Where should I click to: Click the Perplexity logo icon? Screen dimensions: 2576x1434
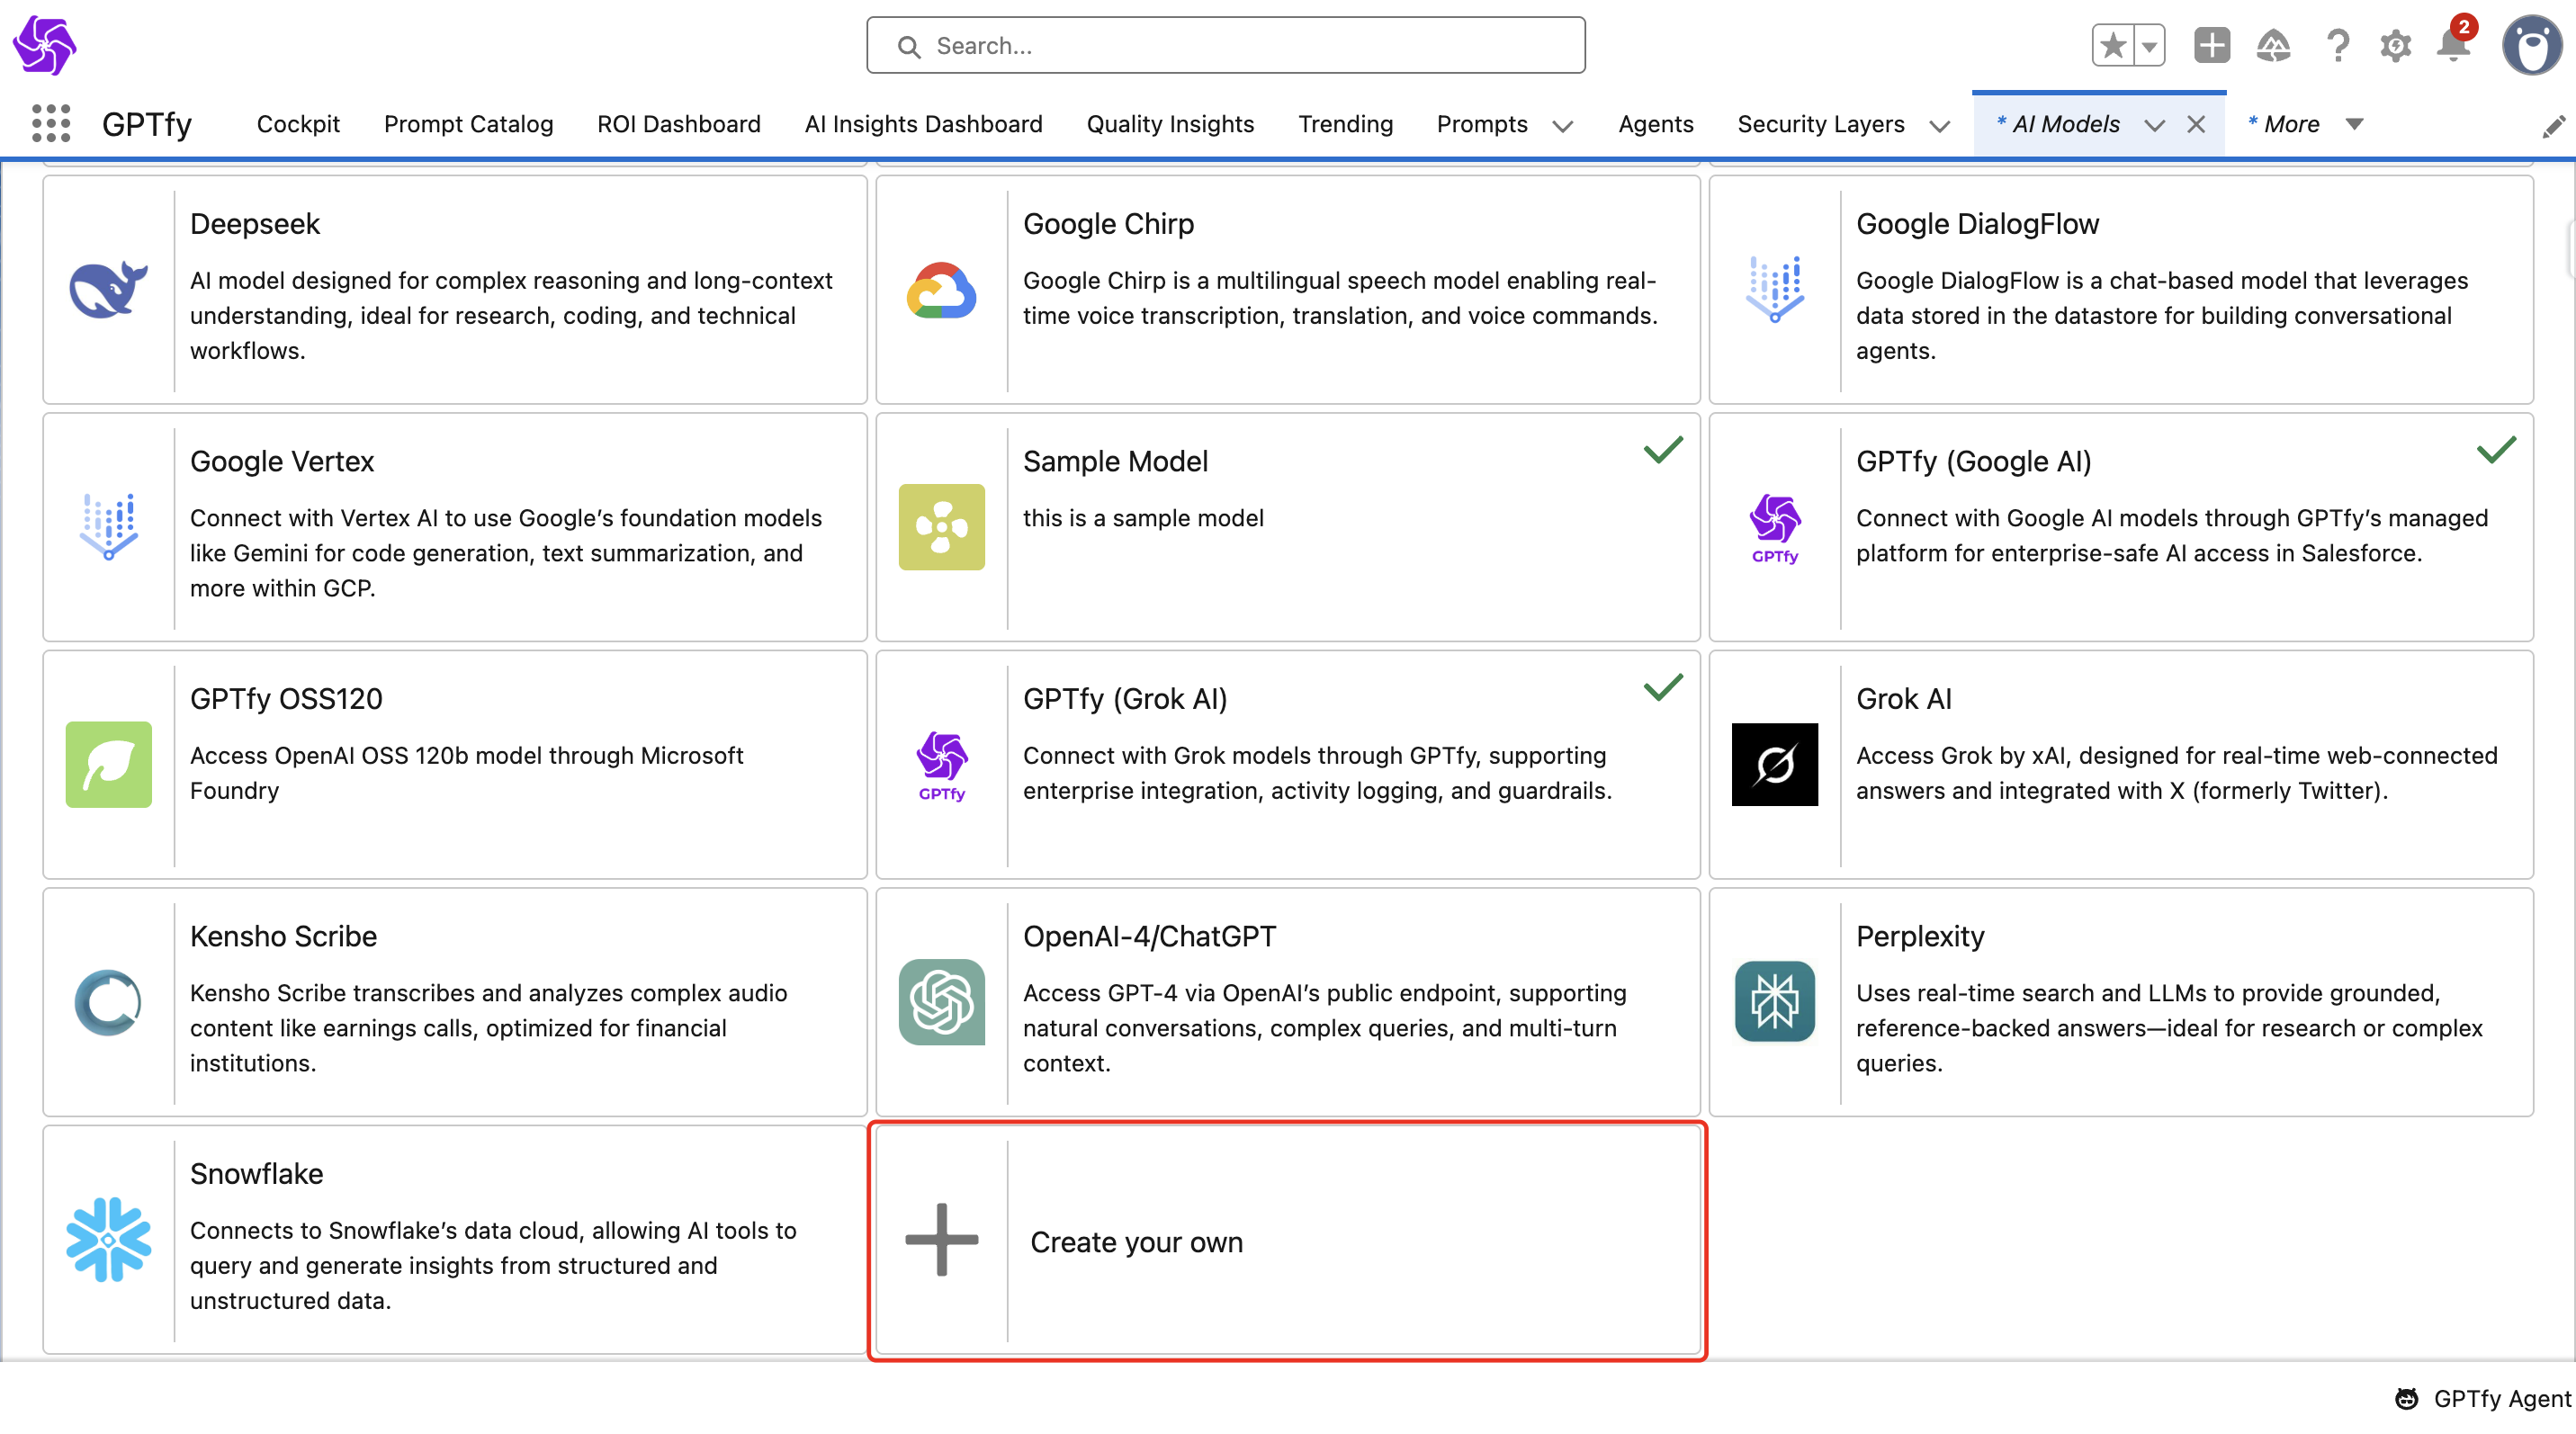point(1774,1002)
